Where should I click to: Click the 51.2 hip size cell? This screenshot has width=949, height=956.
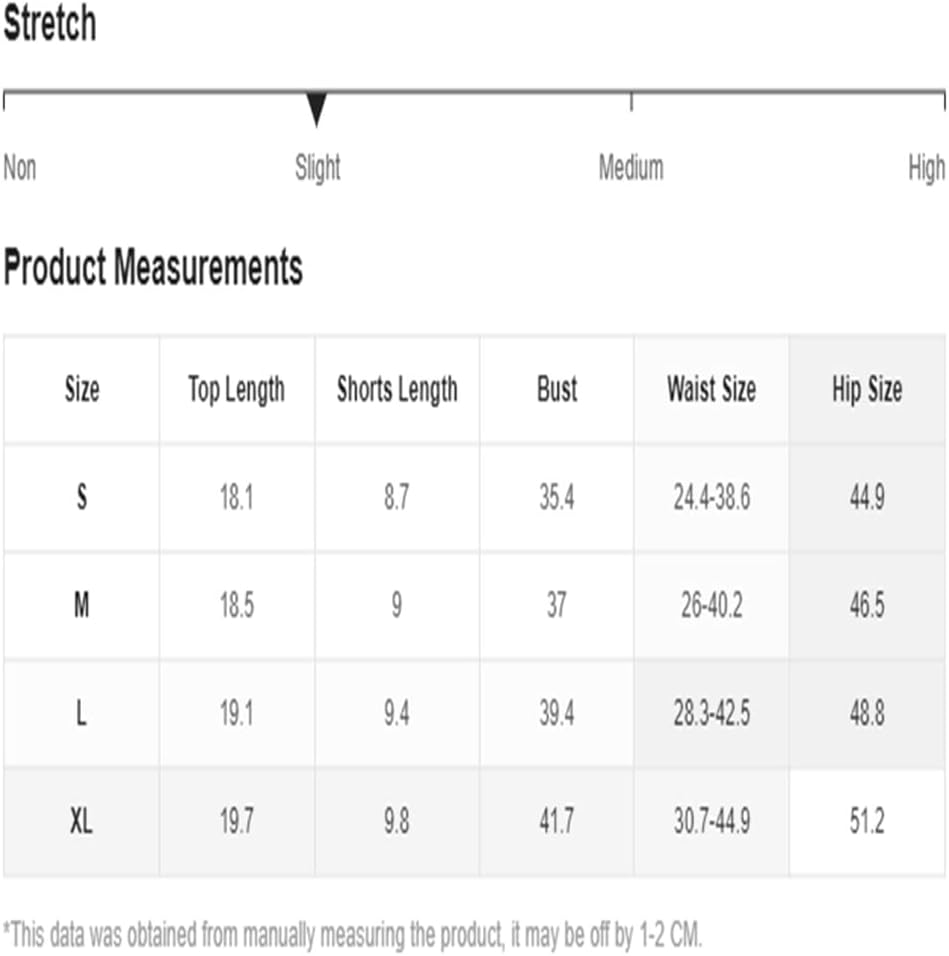[867, 821]
